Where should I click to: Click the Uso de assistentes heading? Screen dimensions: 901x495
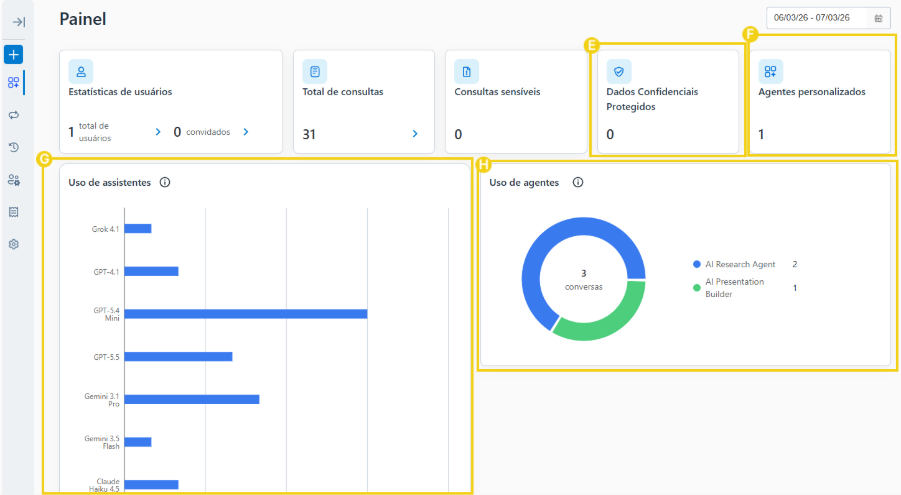pyautogui.click(x=109, y=182)
